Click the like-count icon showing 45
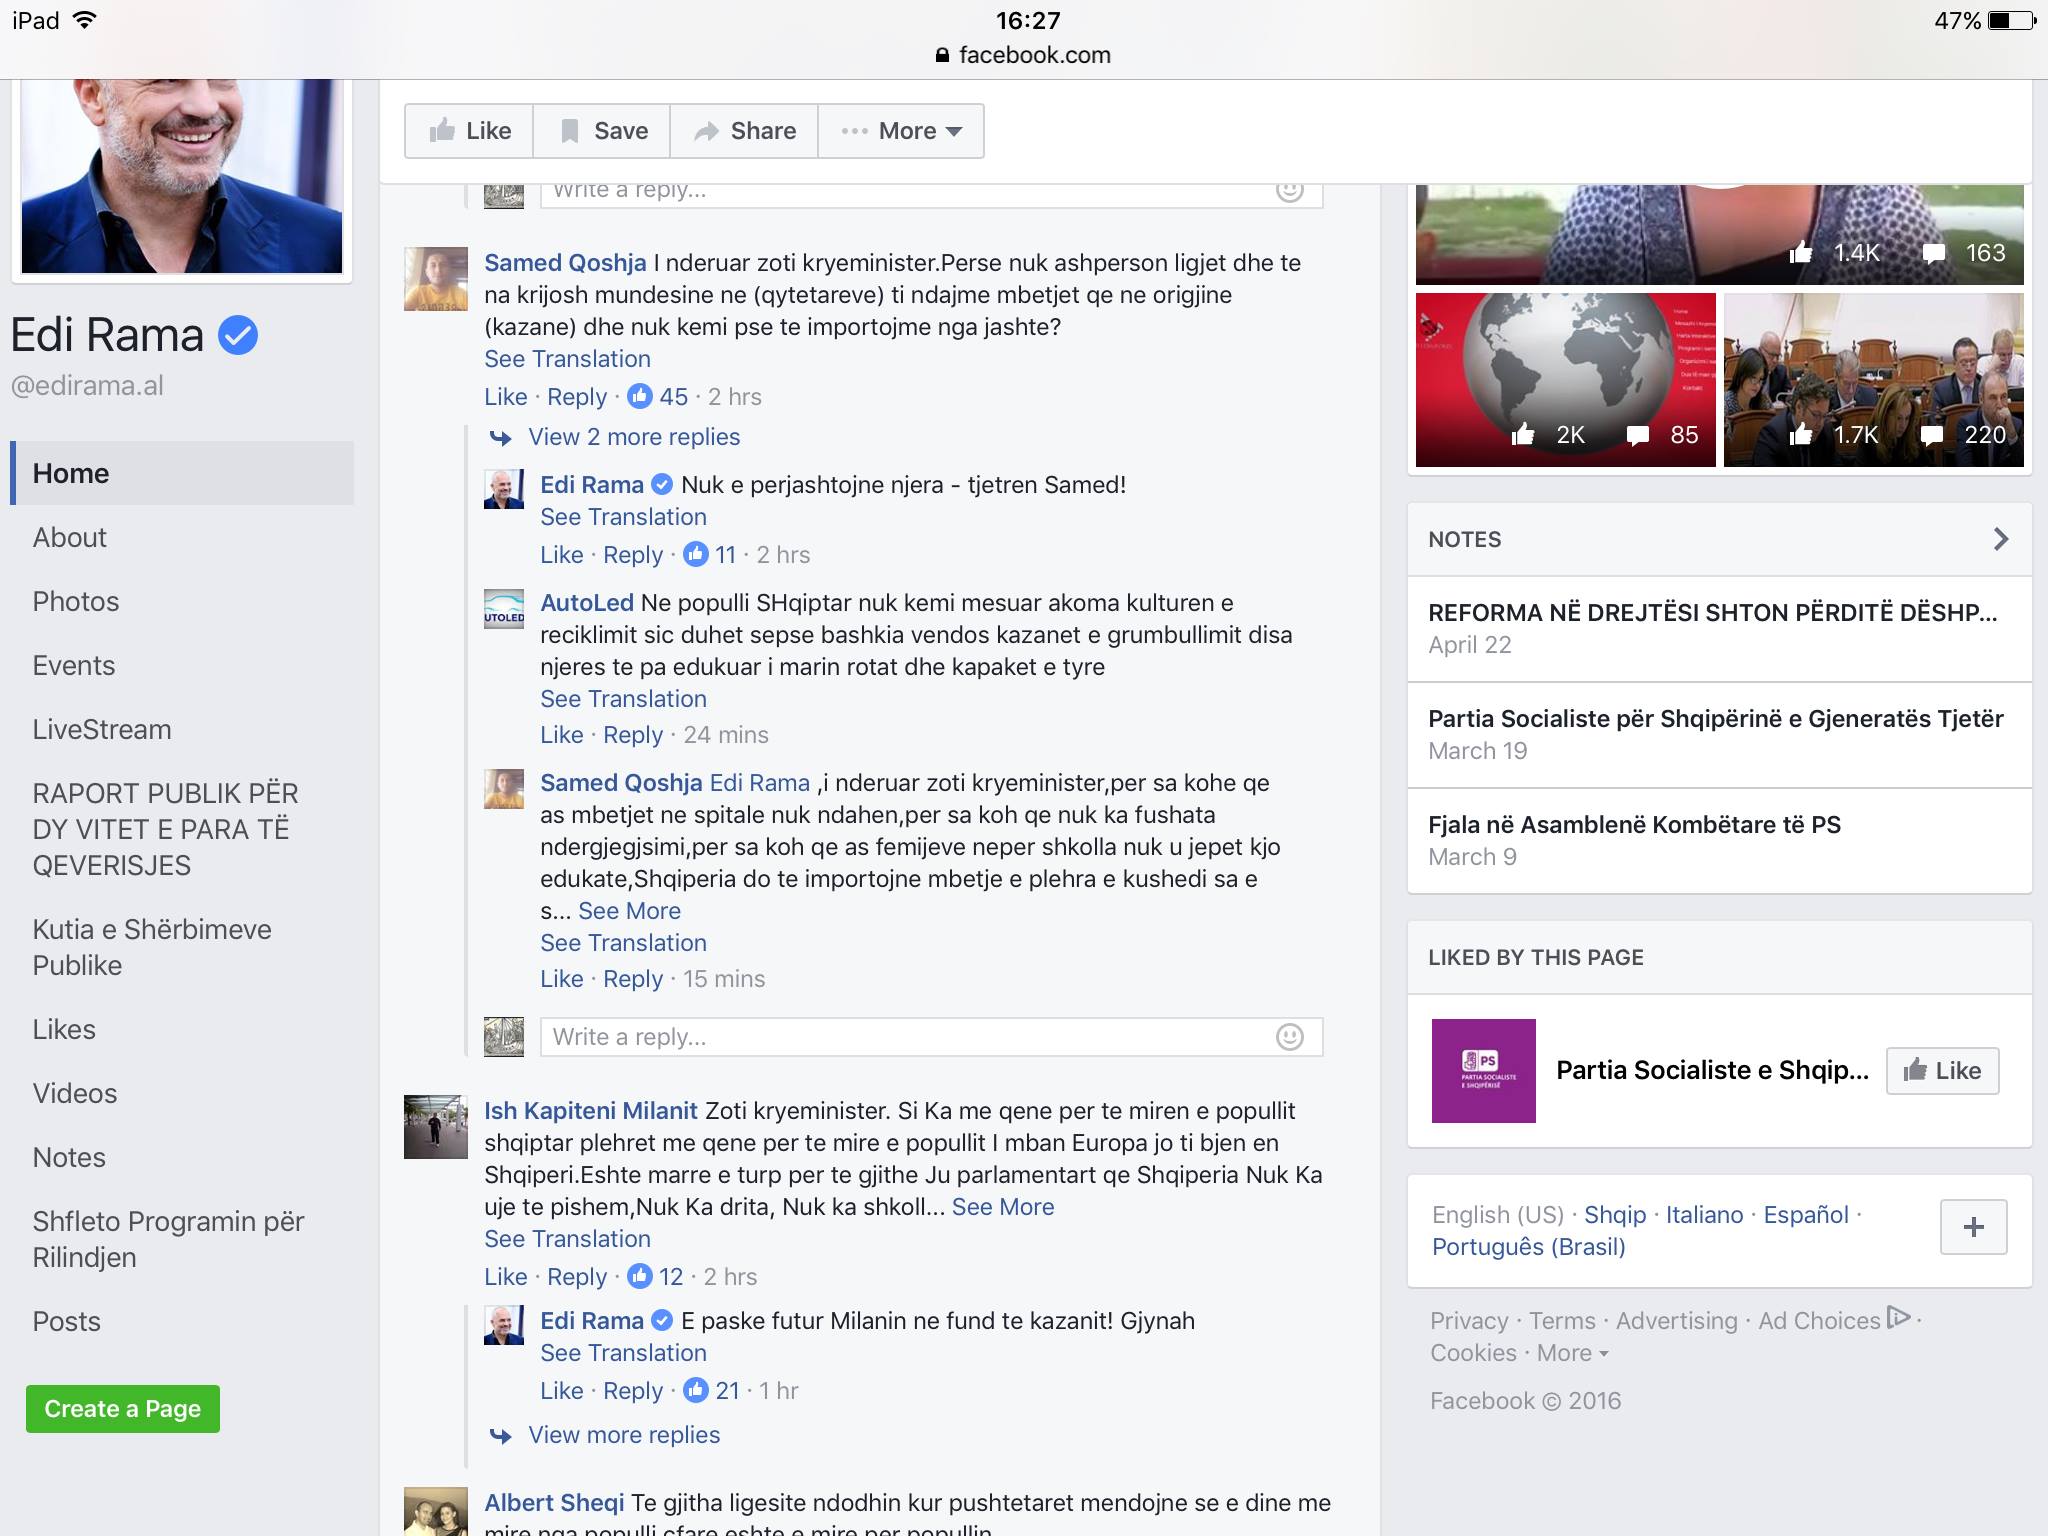The image size is (2048, 1536). [x=640, y=397]
